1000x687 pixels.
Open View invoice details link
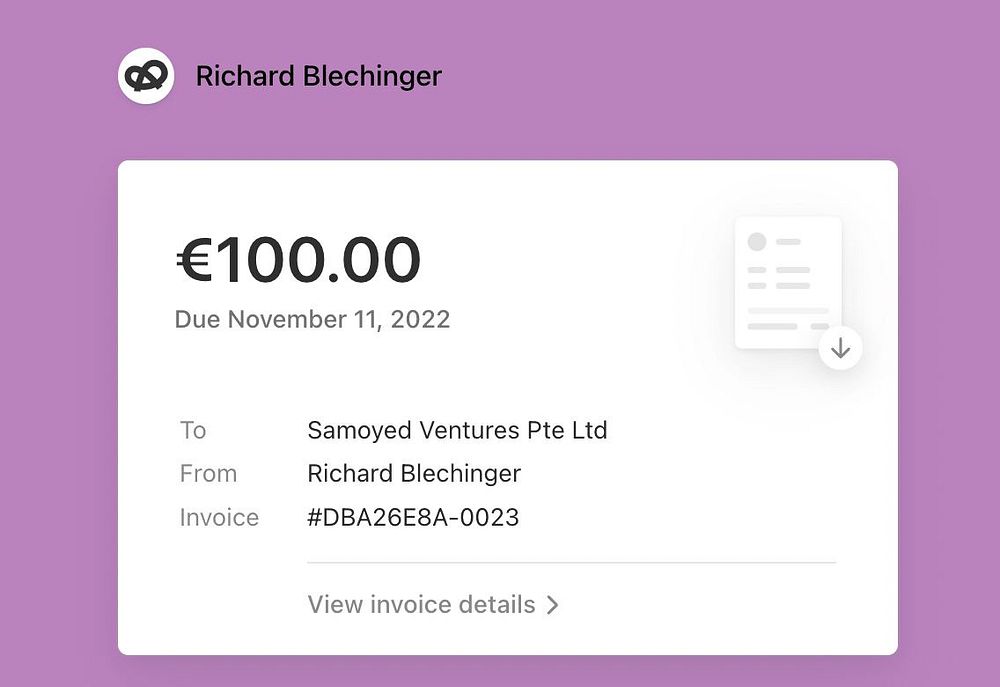(x=421, y=605)
